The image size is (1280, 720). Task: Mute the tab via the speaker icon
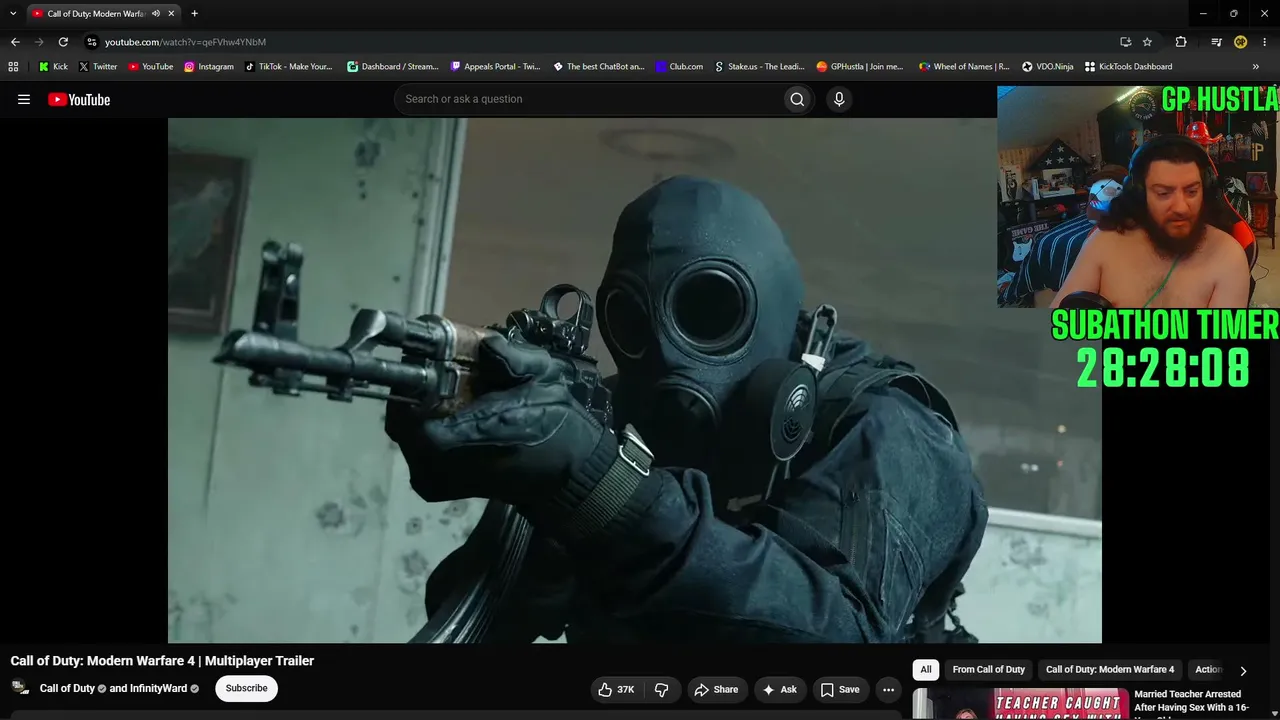(156, 14)
